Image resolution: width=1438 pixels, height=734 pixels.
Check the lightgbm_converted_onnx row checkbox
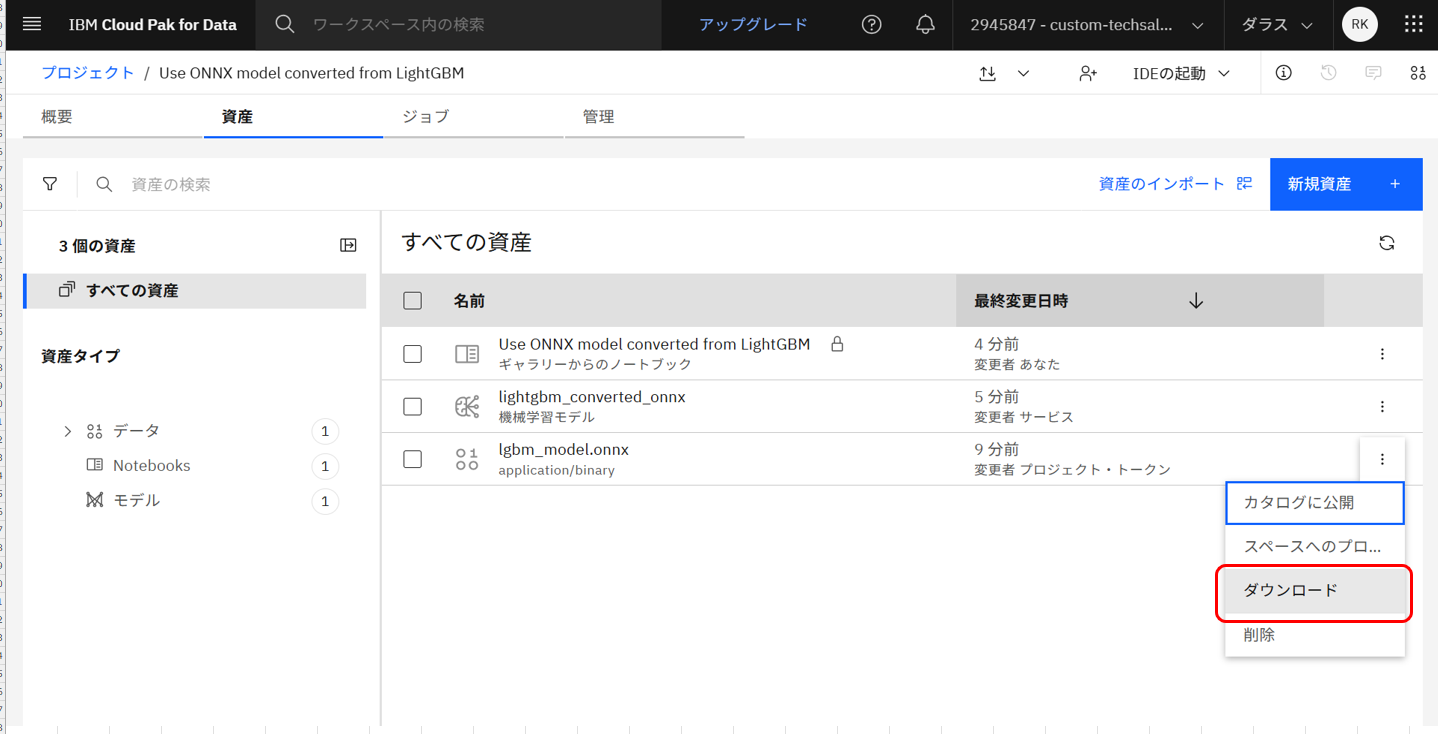pyautogui.click(x=412, y=406)
